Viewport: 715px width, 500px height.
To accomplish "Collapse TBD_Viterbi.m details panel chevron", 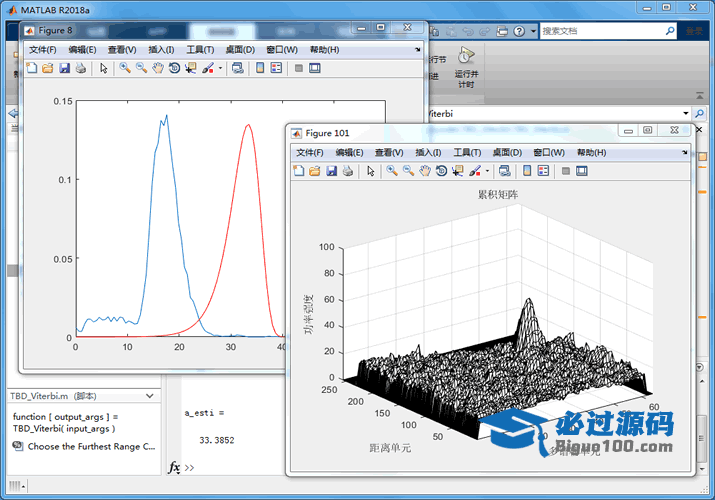I will [x=150, y=396].
